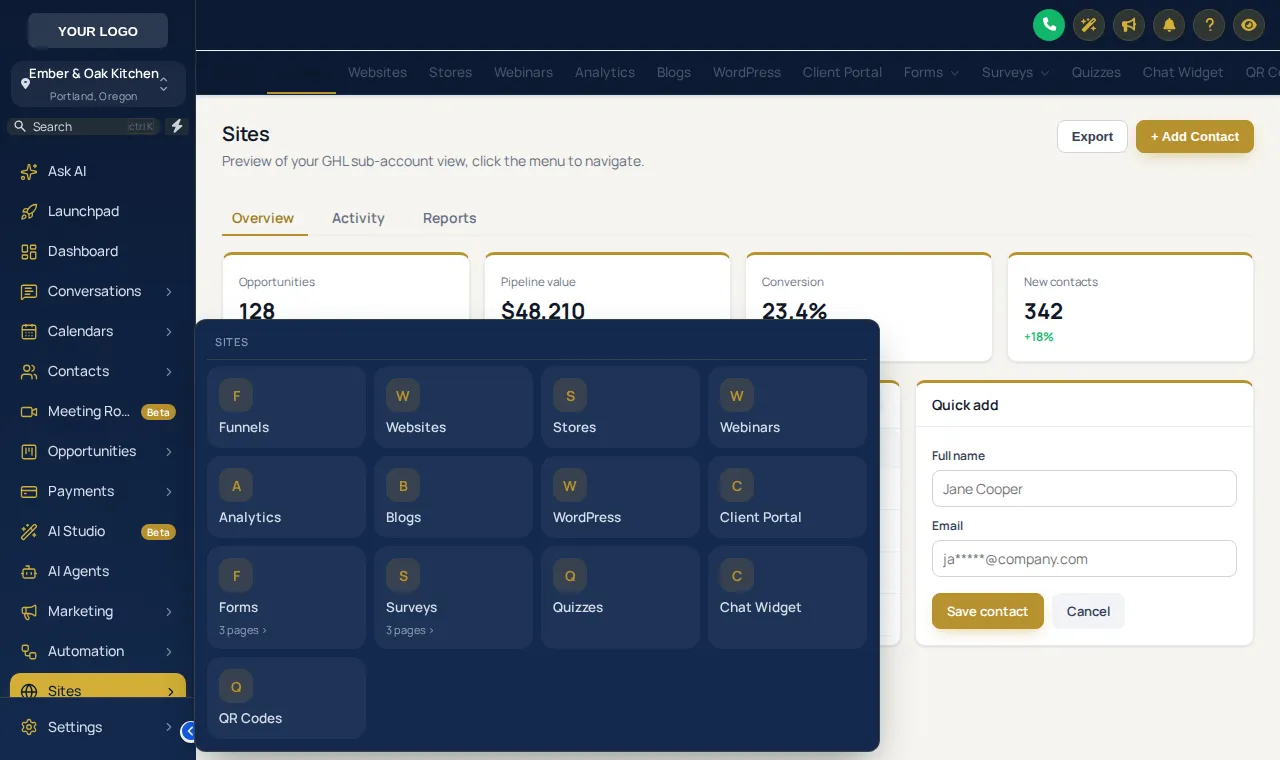Click the help question mark icon
This screenshot has width=1280, height=760.
point(1209,25)
